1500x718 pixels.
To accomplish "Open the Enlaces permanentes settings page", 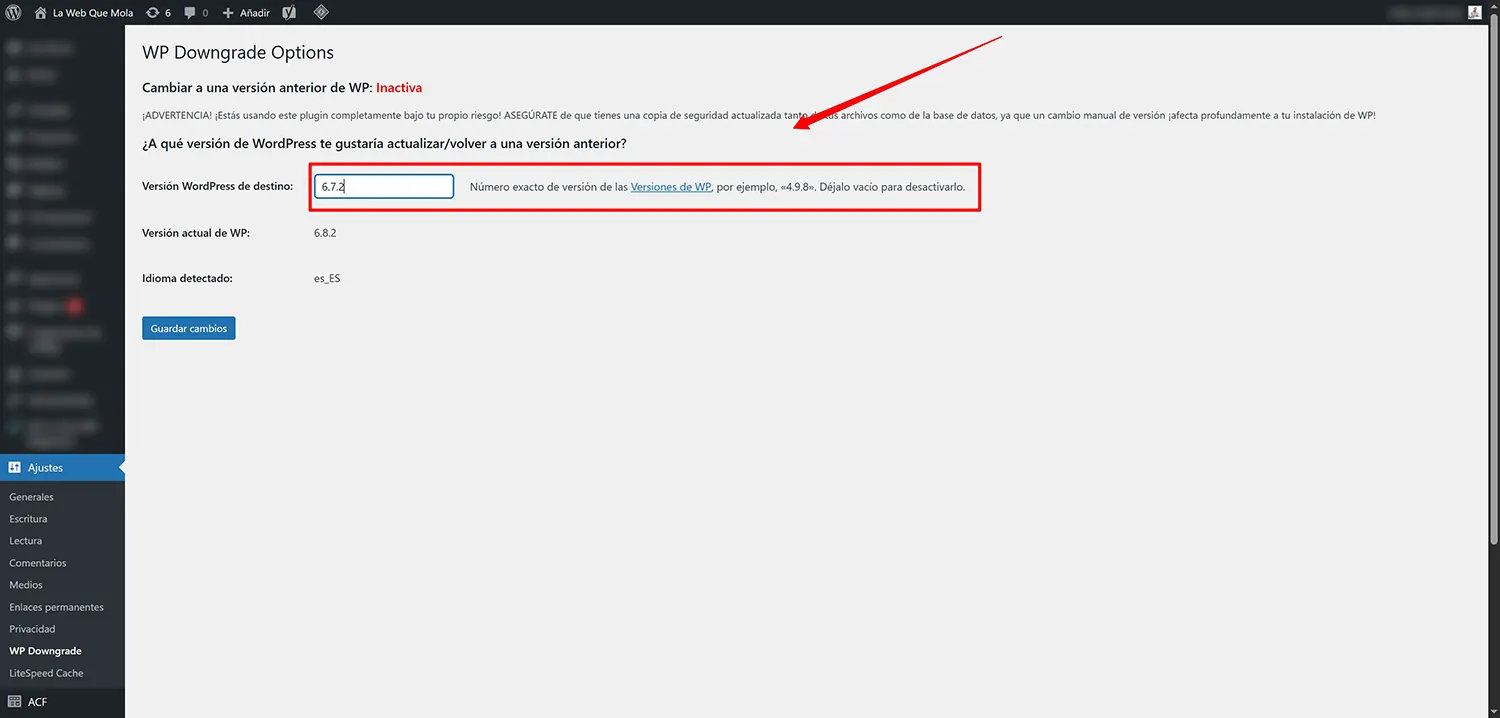I will pos(57,606).
